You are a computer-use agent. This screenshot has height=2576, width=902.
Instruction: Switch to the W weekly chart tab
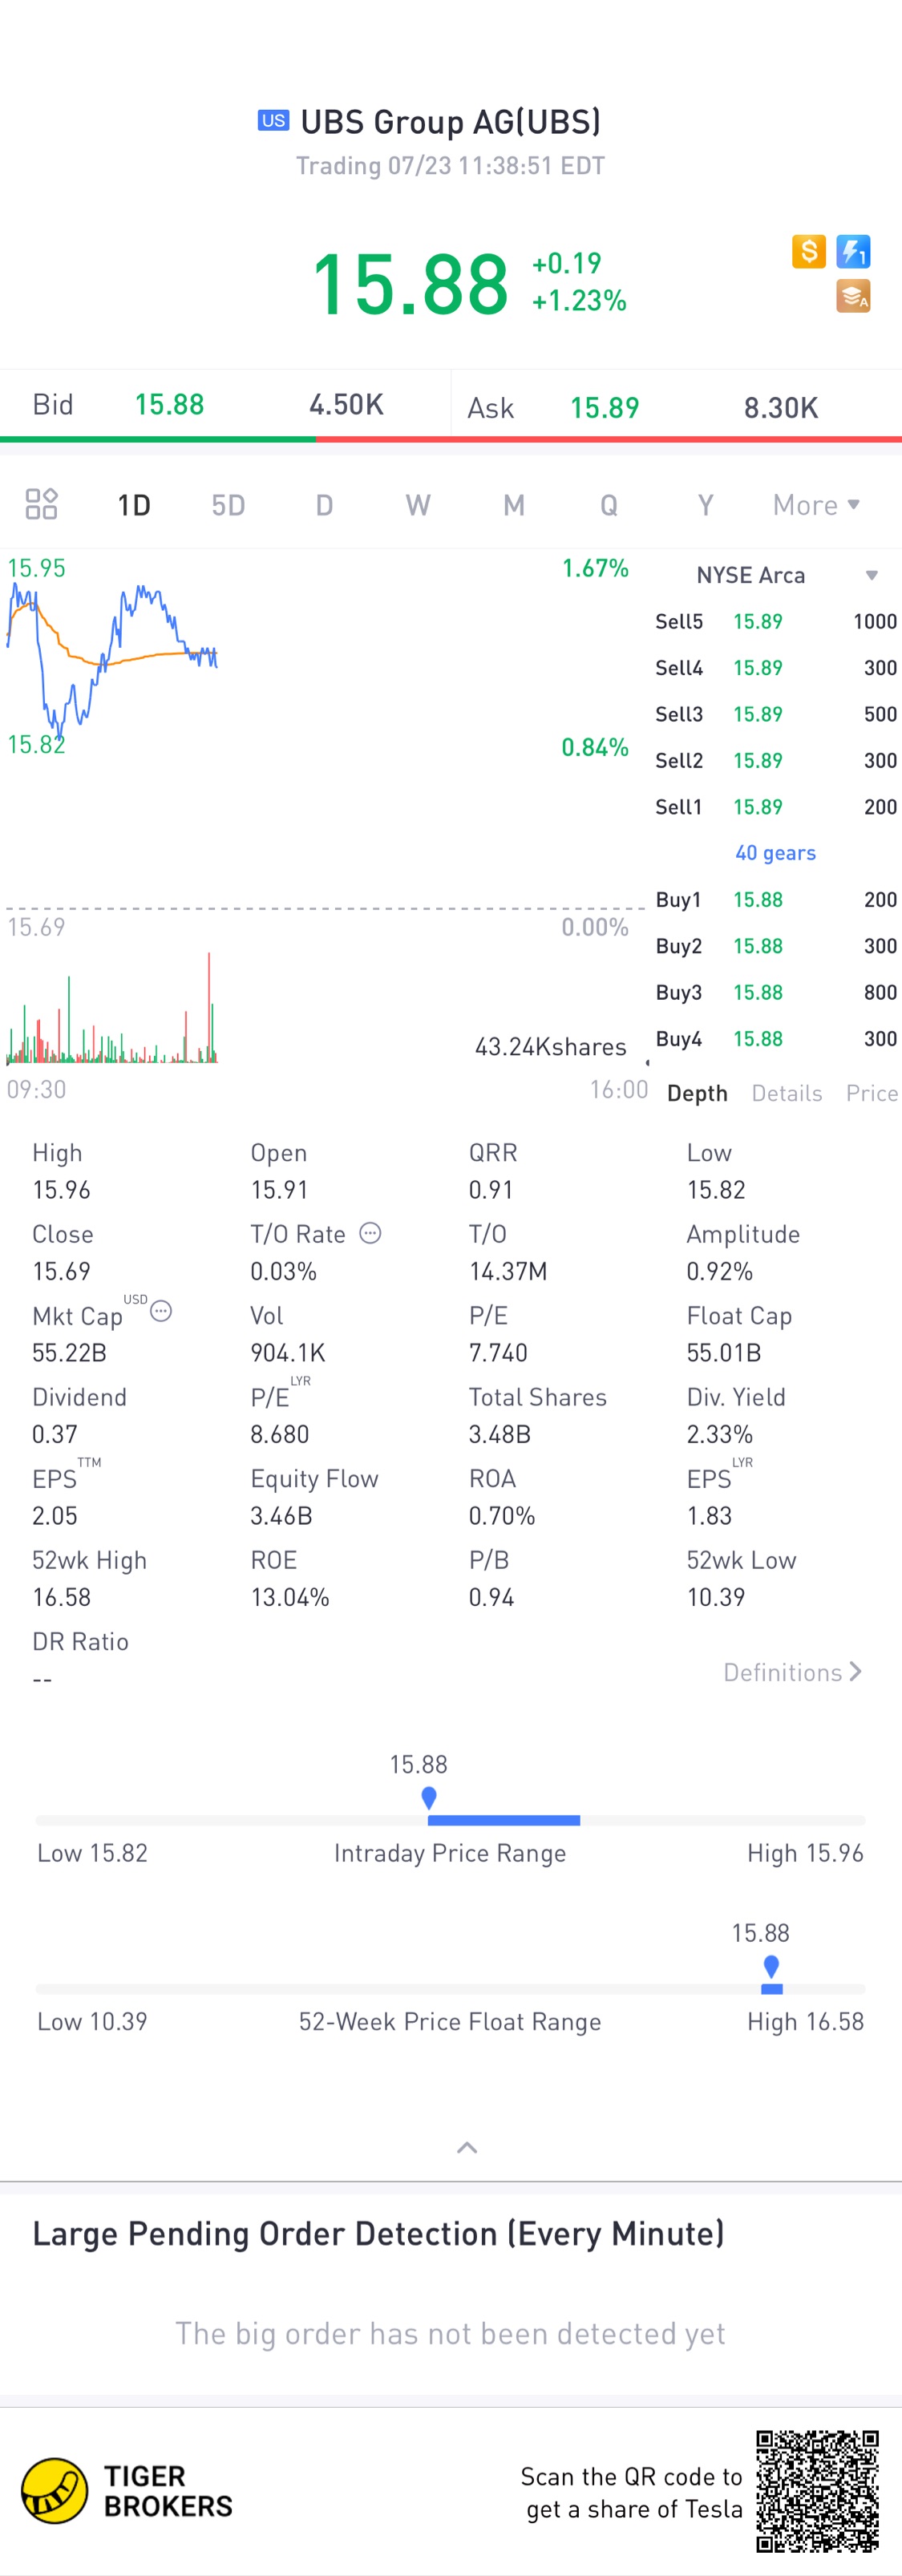coord(418,505)
